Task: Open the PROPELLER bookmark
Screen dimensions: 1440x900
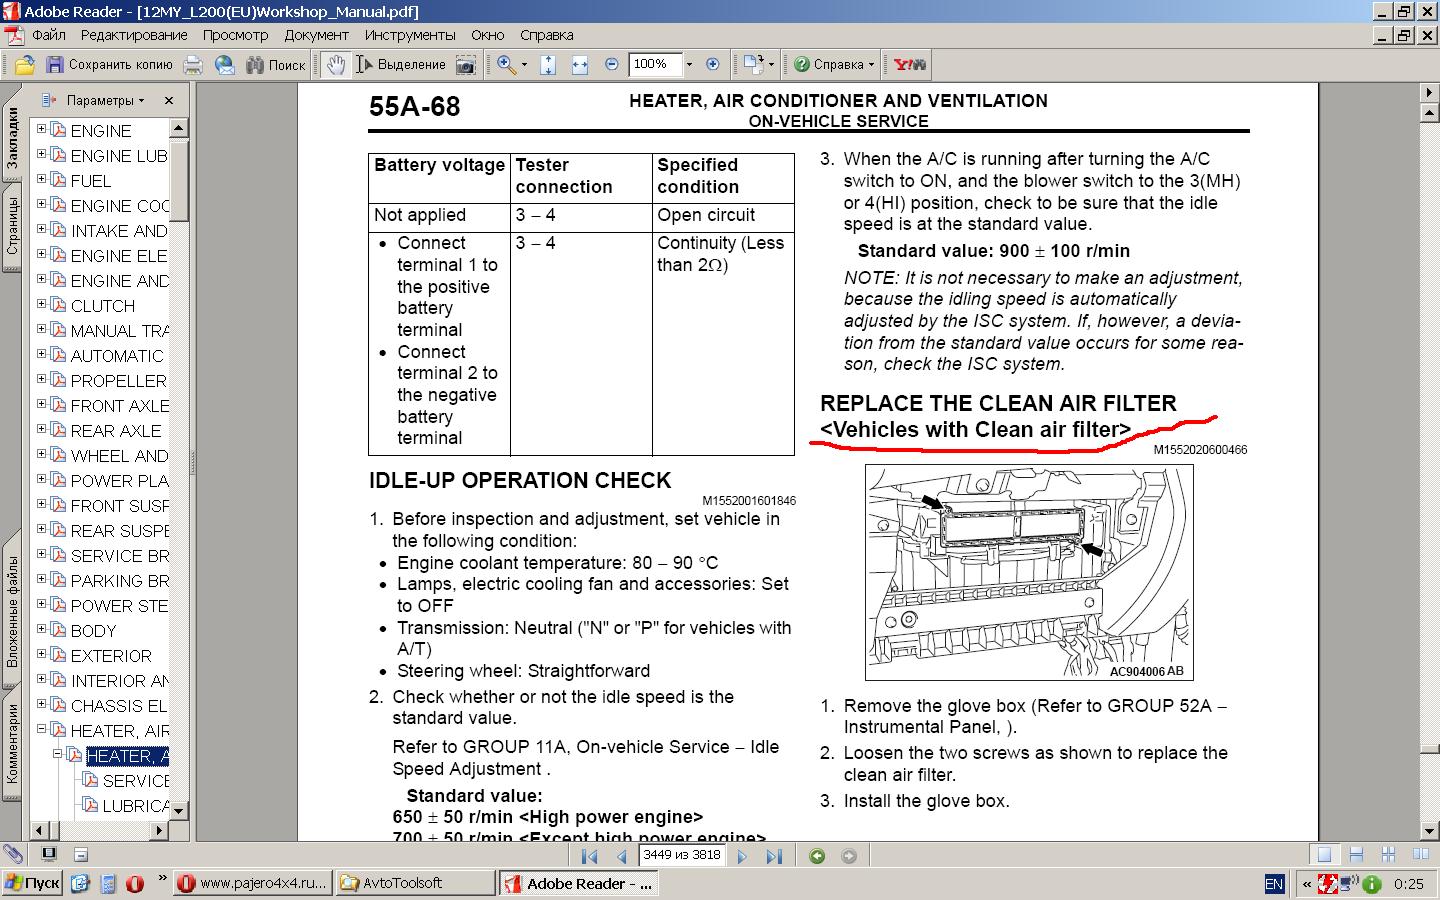Action: pos(119,381)
